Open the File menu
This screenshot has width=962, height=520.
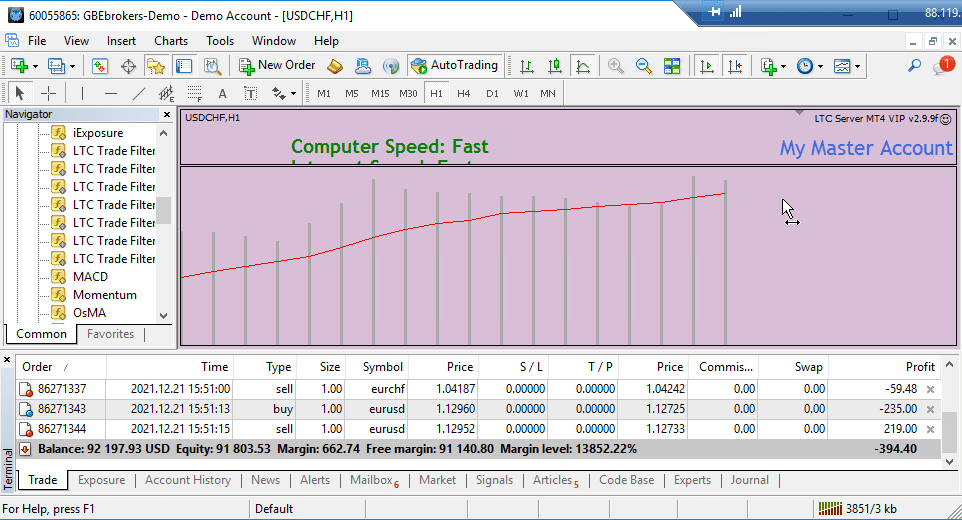[x=37, y=41]
